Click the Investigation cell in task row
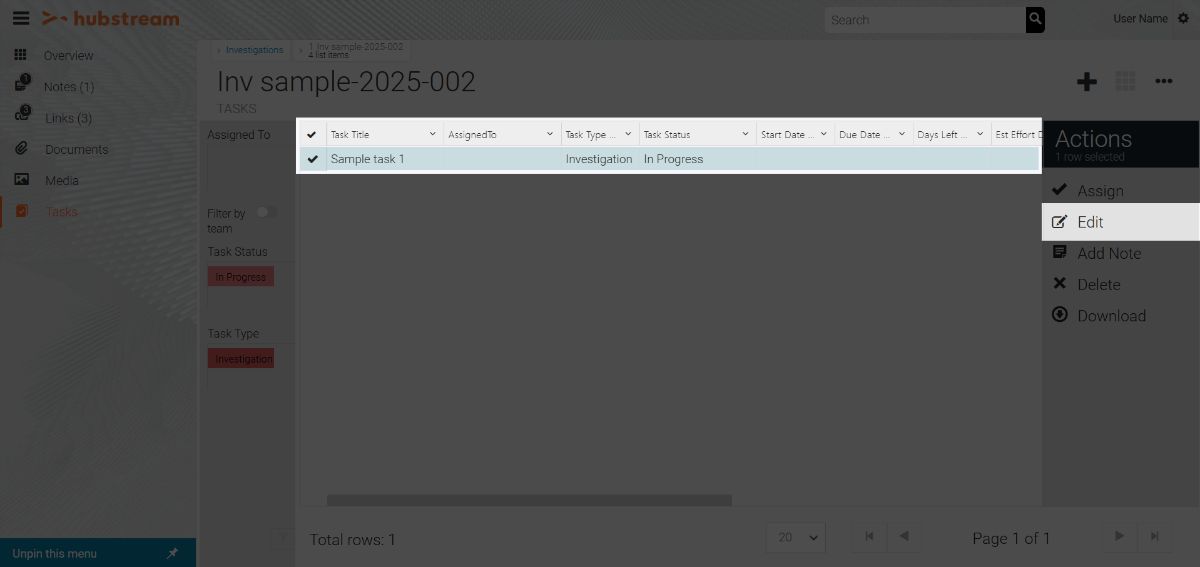 [599, 159]
